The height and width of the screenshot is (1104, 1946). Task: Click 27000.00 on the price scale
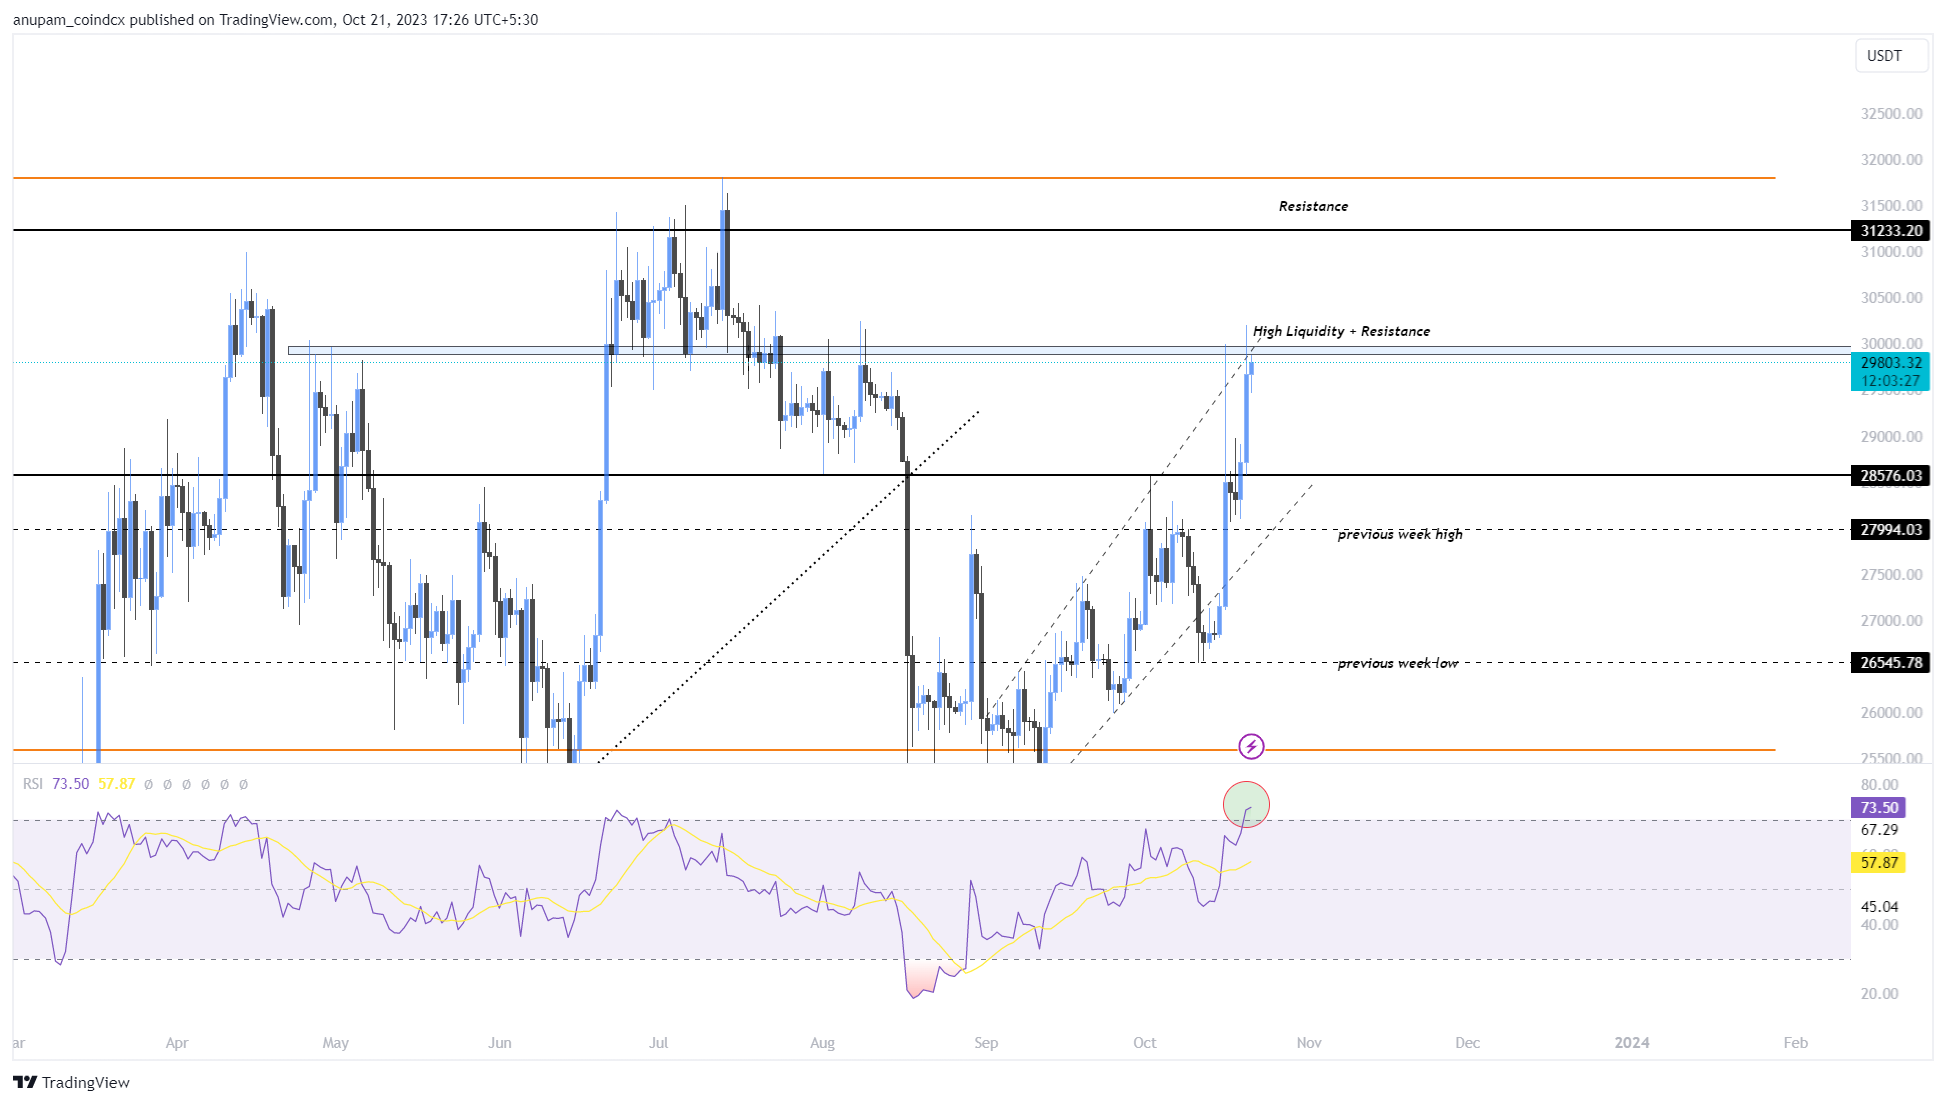1891,621
